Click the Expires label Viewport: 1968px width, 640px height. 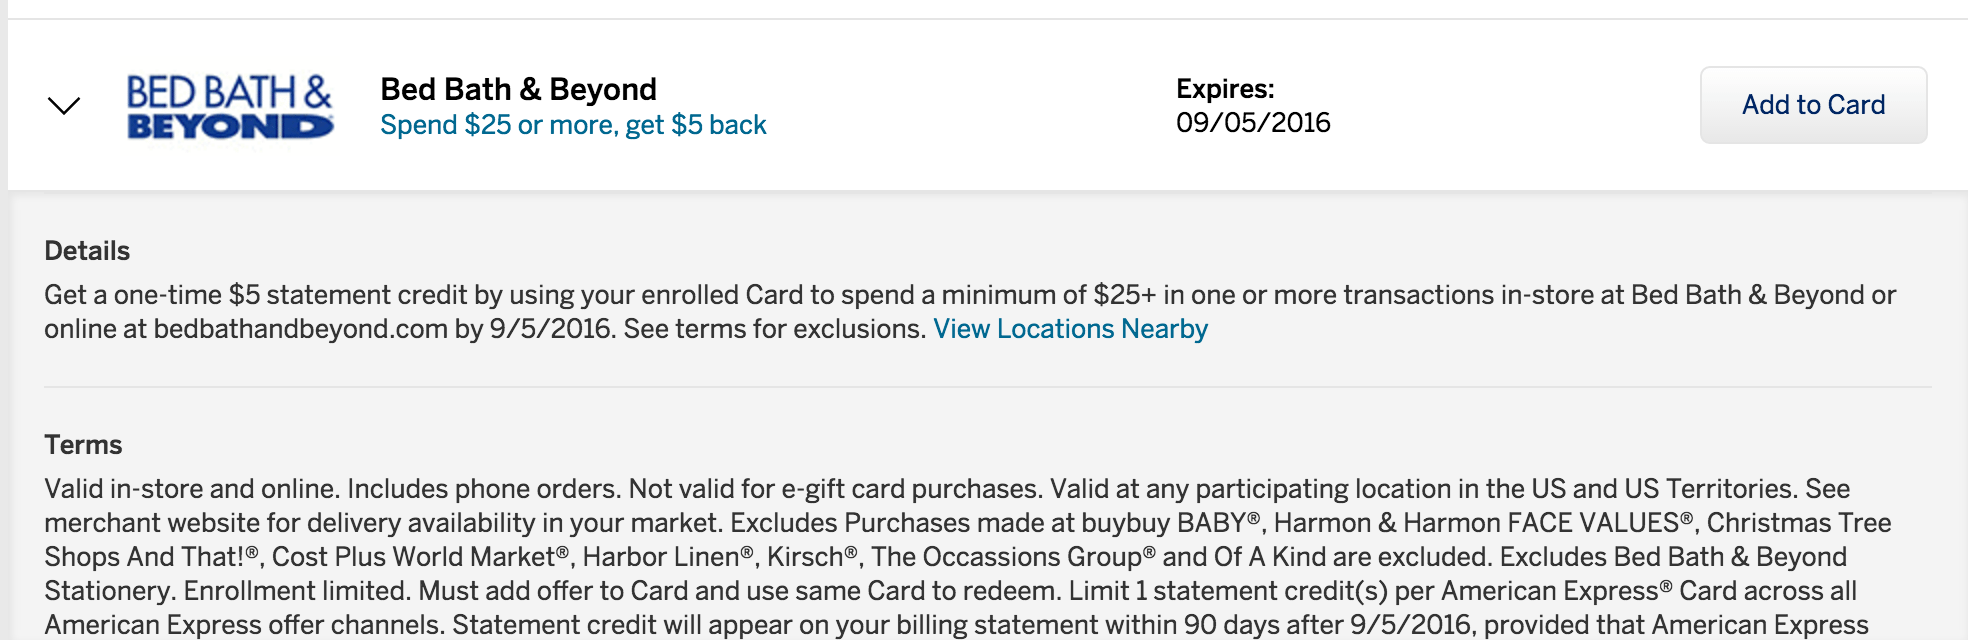(1225, 89)
